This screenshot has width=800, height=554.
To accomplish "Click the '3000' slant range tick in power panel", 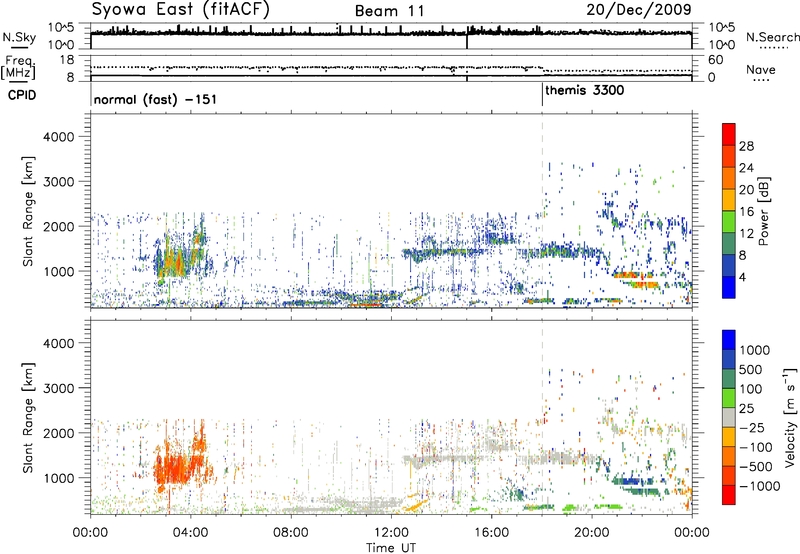I will [58, 182].
